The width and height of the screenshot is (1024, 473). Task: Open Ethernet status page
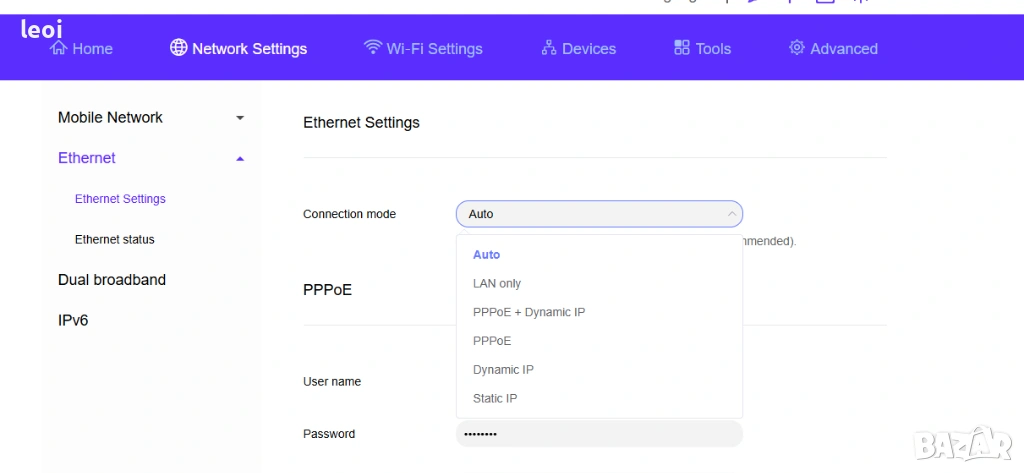115,240
